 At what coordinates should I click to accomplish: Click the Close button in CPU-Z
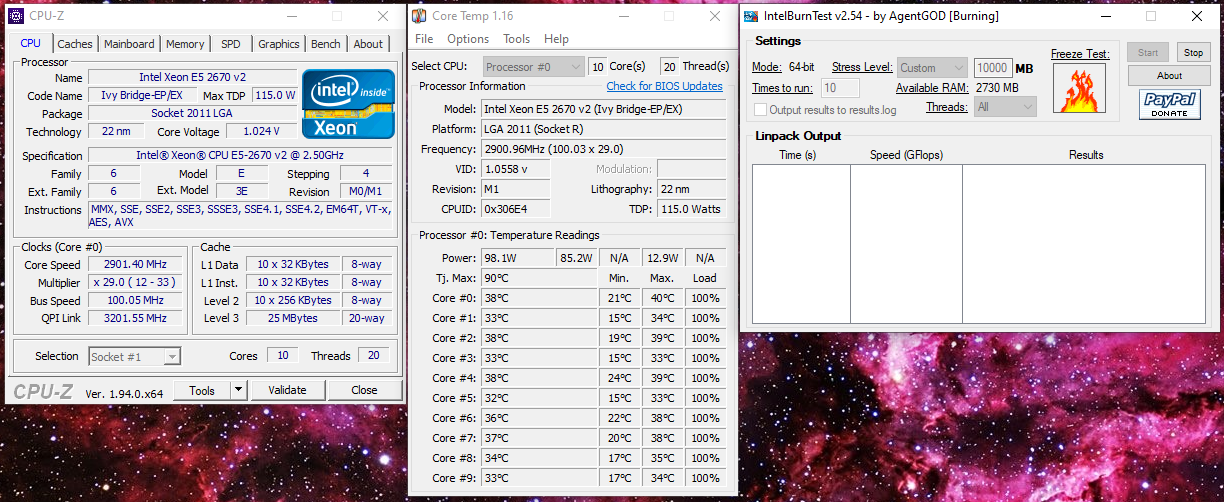364,390
